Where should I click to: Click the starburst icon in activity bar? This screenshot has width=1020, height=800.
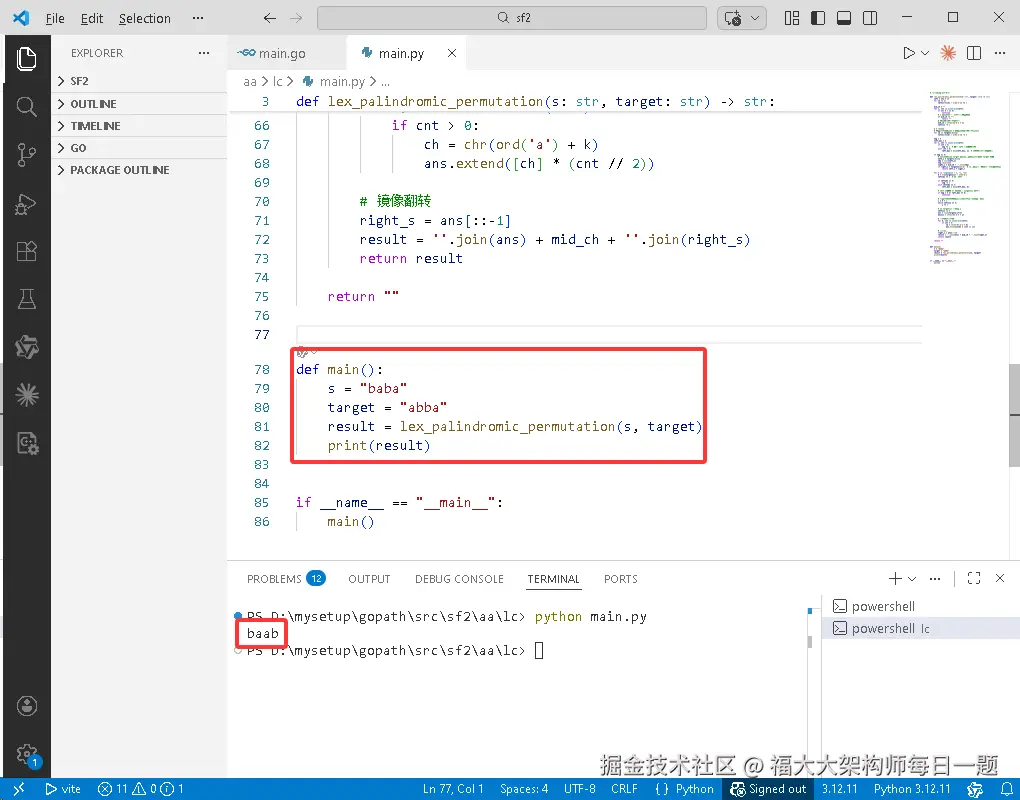tap(27, 395)
